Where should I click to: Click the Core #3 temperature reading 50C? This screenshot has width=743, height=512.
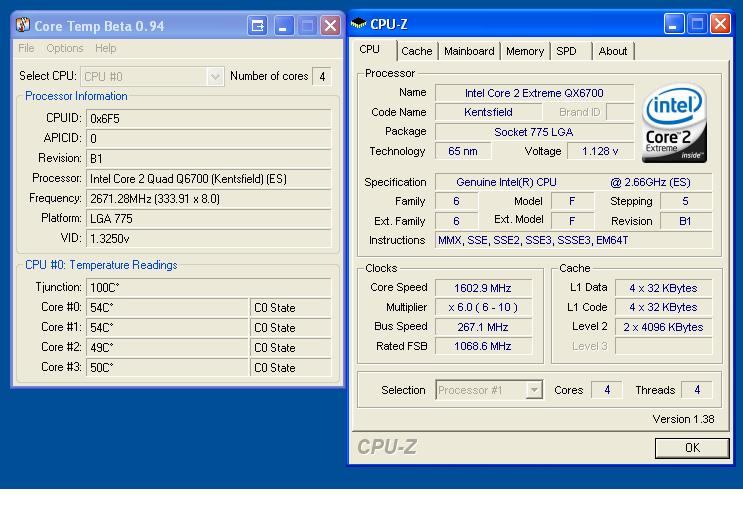click(x=167, y=368)
